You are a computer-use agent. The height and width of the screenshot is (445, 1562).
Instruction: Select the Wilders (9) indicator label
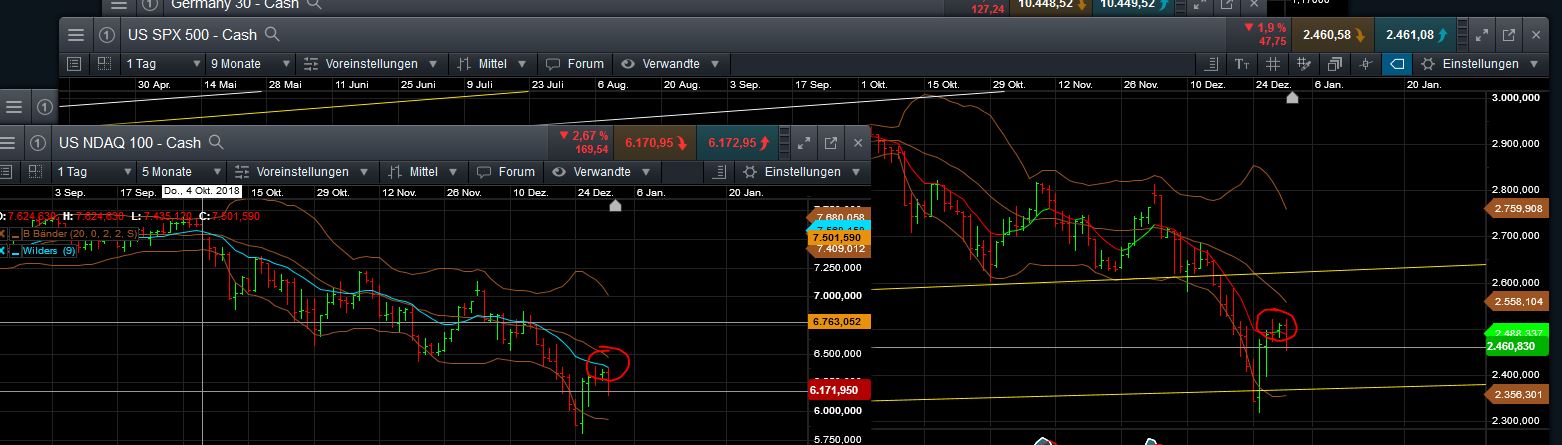tap(50, 251)
